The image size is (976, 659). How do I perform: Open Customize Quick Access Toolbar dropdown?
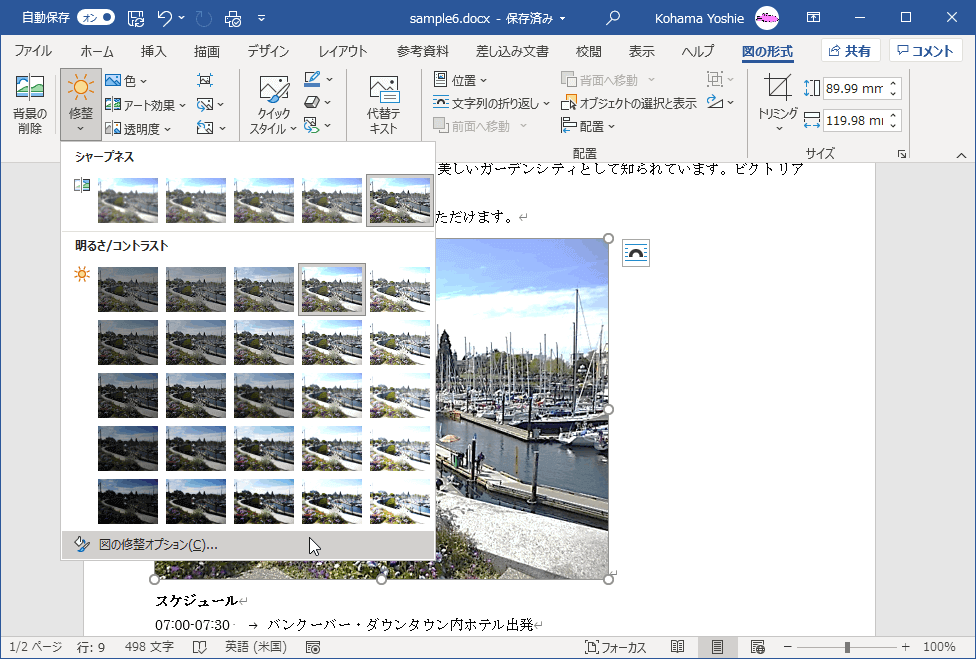tap(261, 18)
